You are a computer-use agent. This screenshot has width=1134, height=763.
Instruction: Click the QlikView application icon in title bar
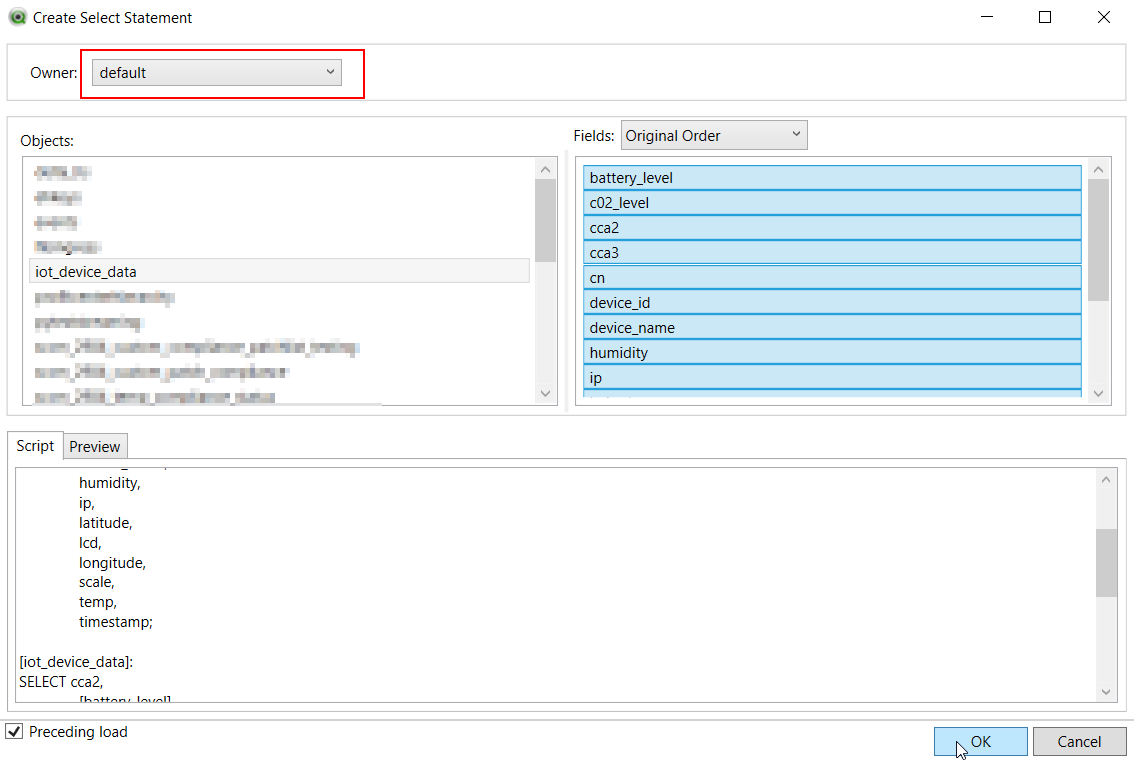point(17,17)
